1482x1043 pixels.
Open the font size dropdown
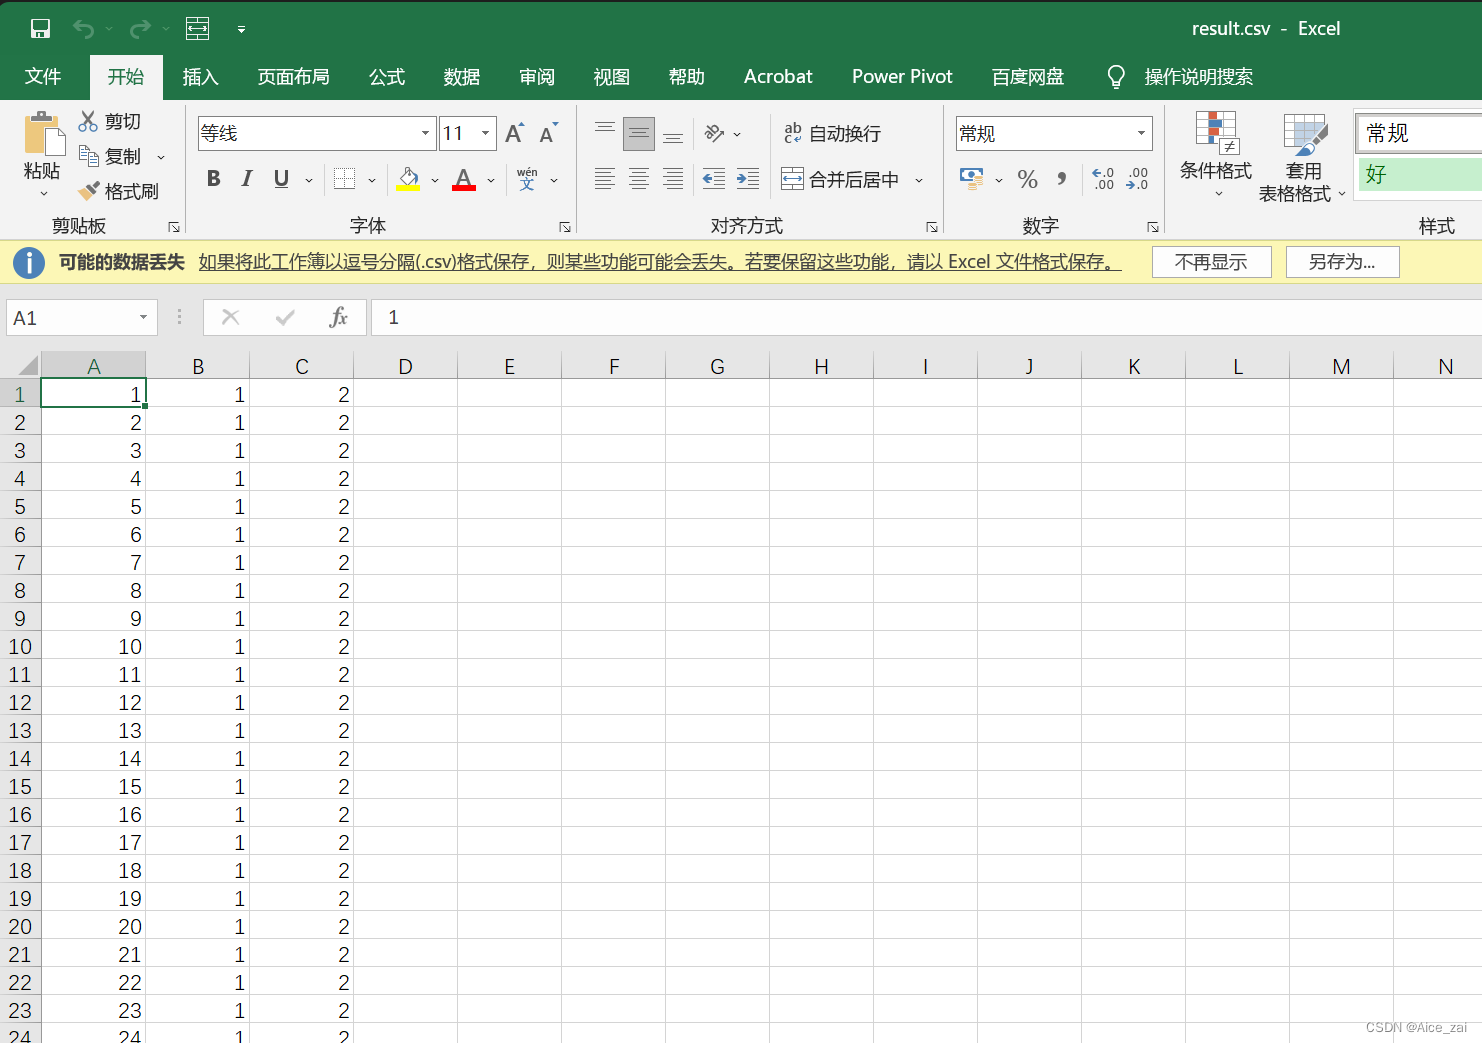tap(486, 133)
